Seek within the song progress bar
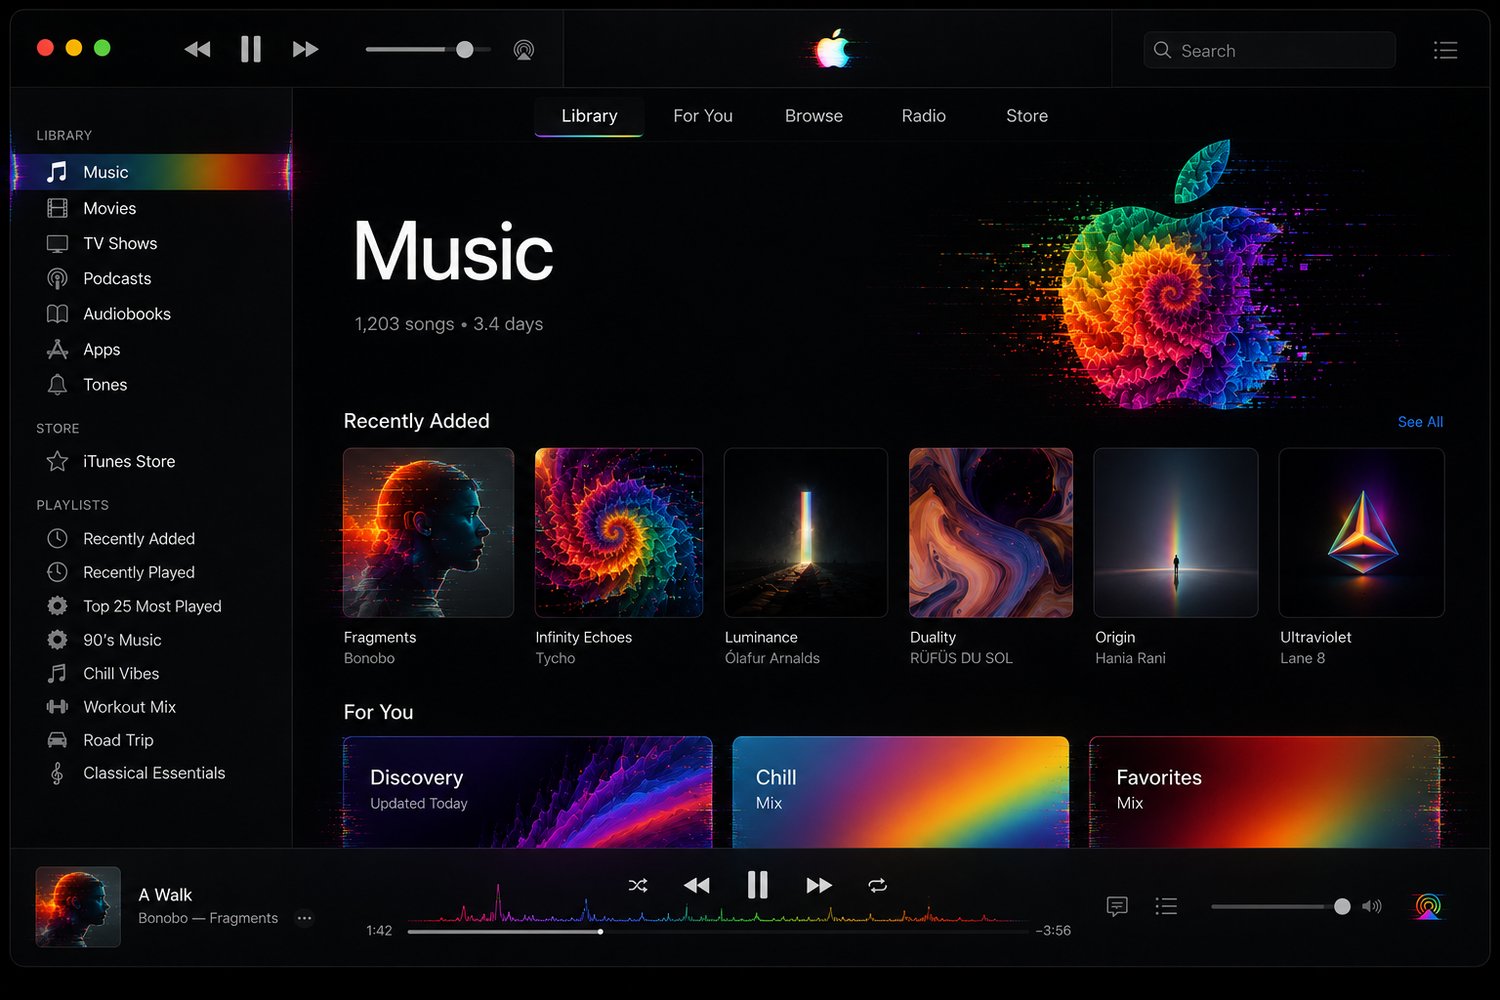The image size is (1500, 1000). click(718, 931)
